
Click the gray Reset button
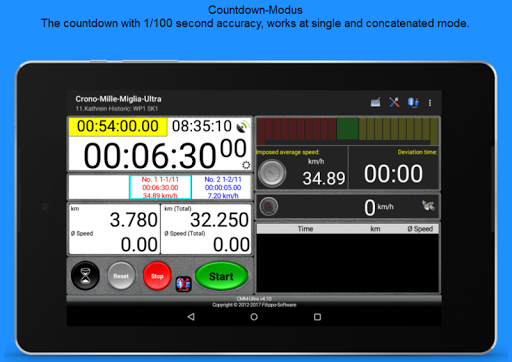tap(121, 276)
